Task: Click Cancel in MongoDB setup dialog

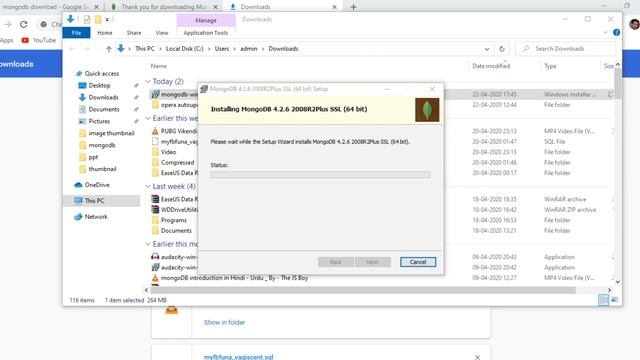Action: click(x=418, y=262)
